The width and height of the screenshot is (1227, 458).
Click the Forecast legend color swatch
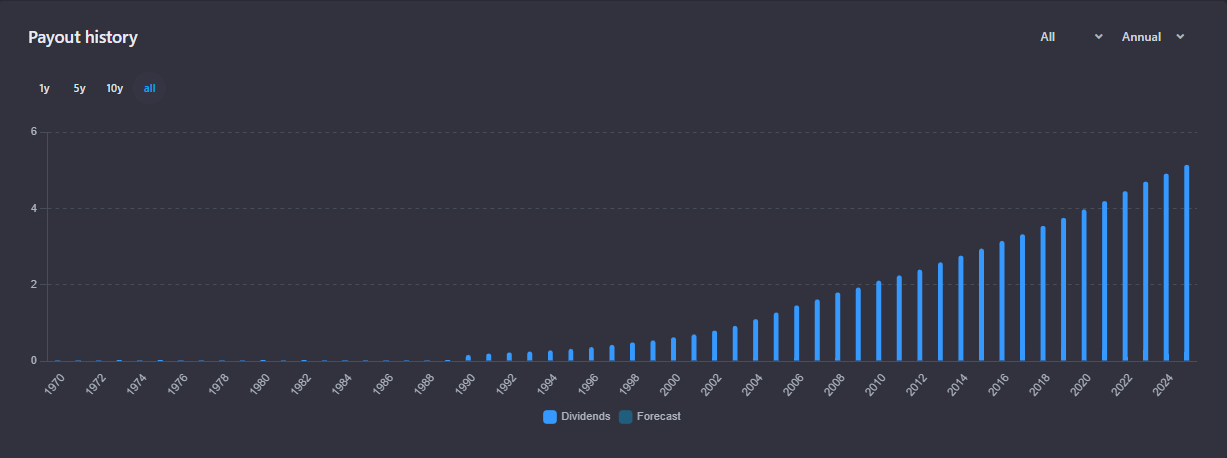pos(626,417)
